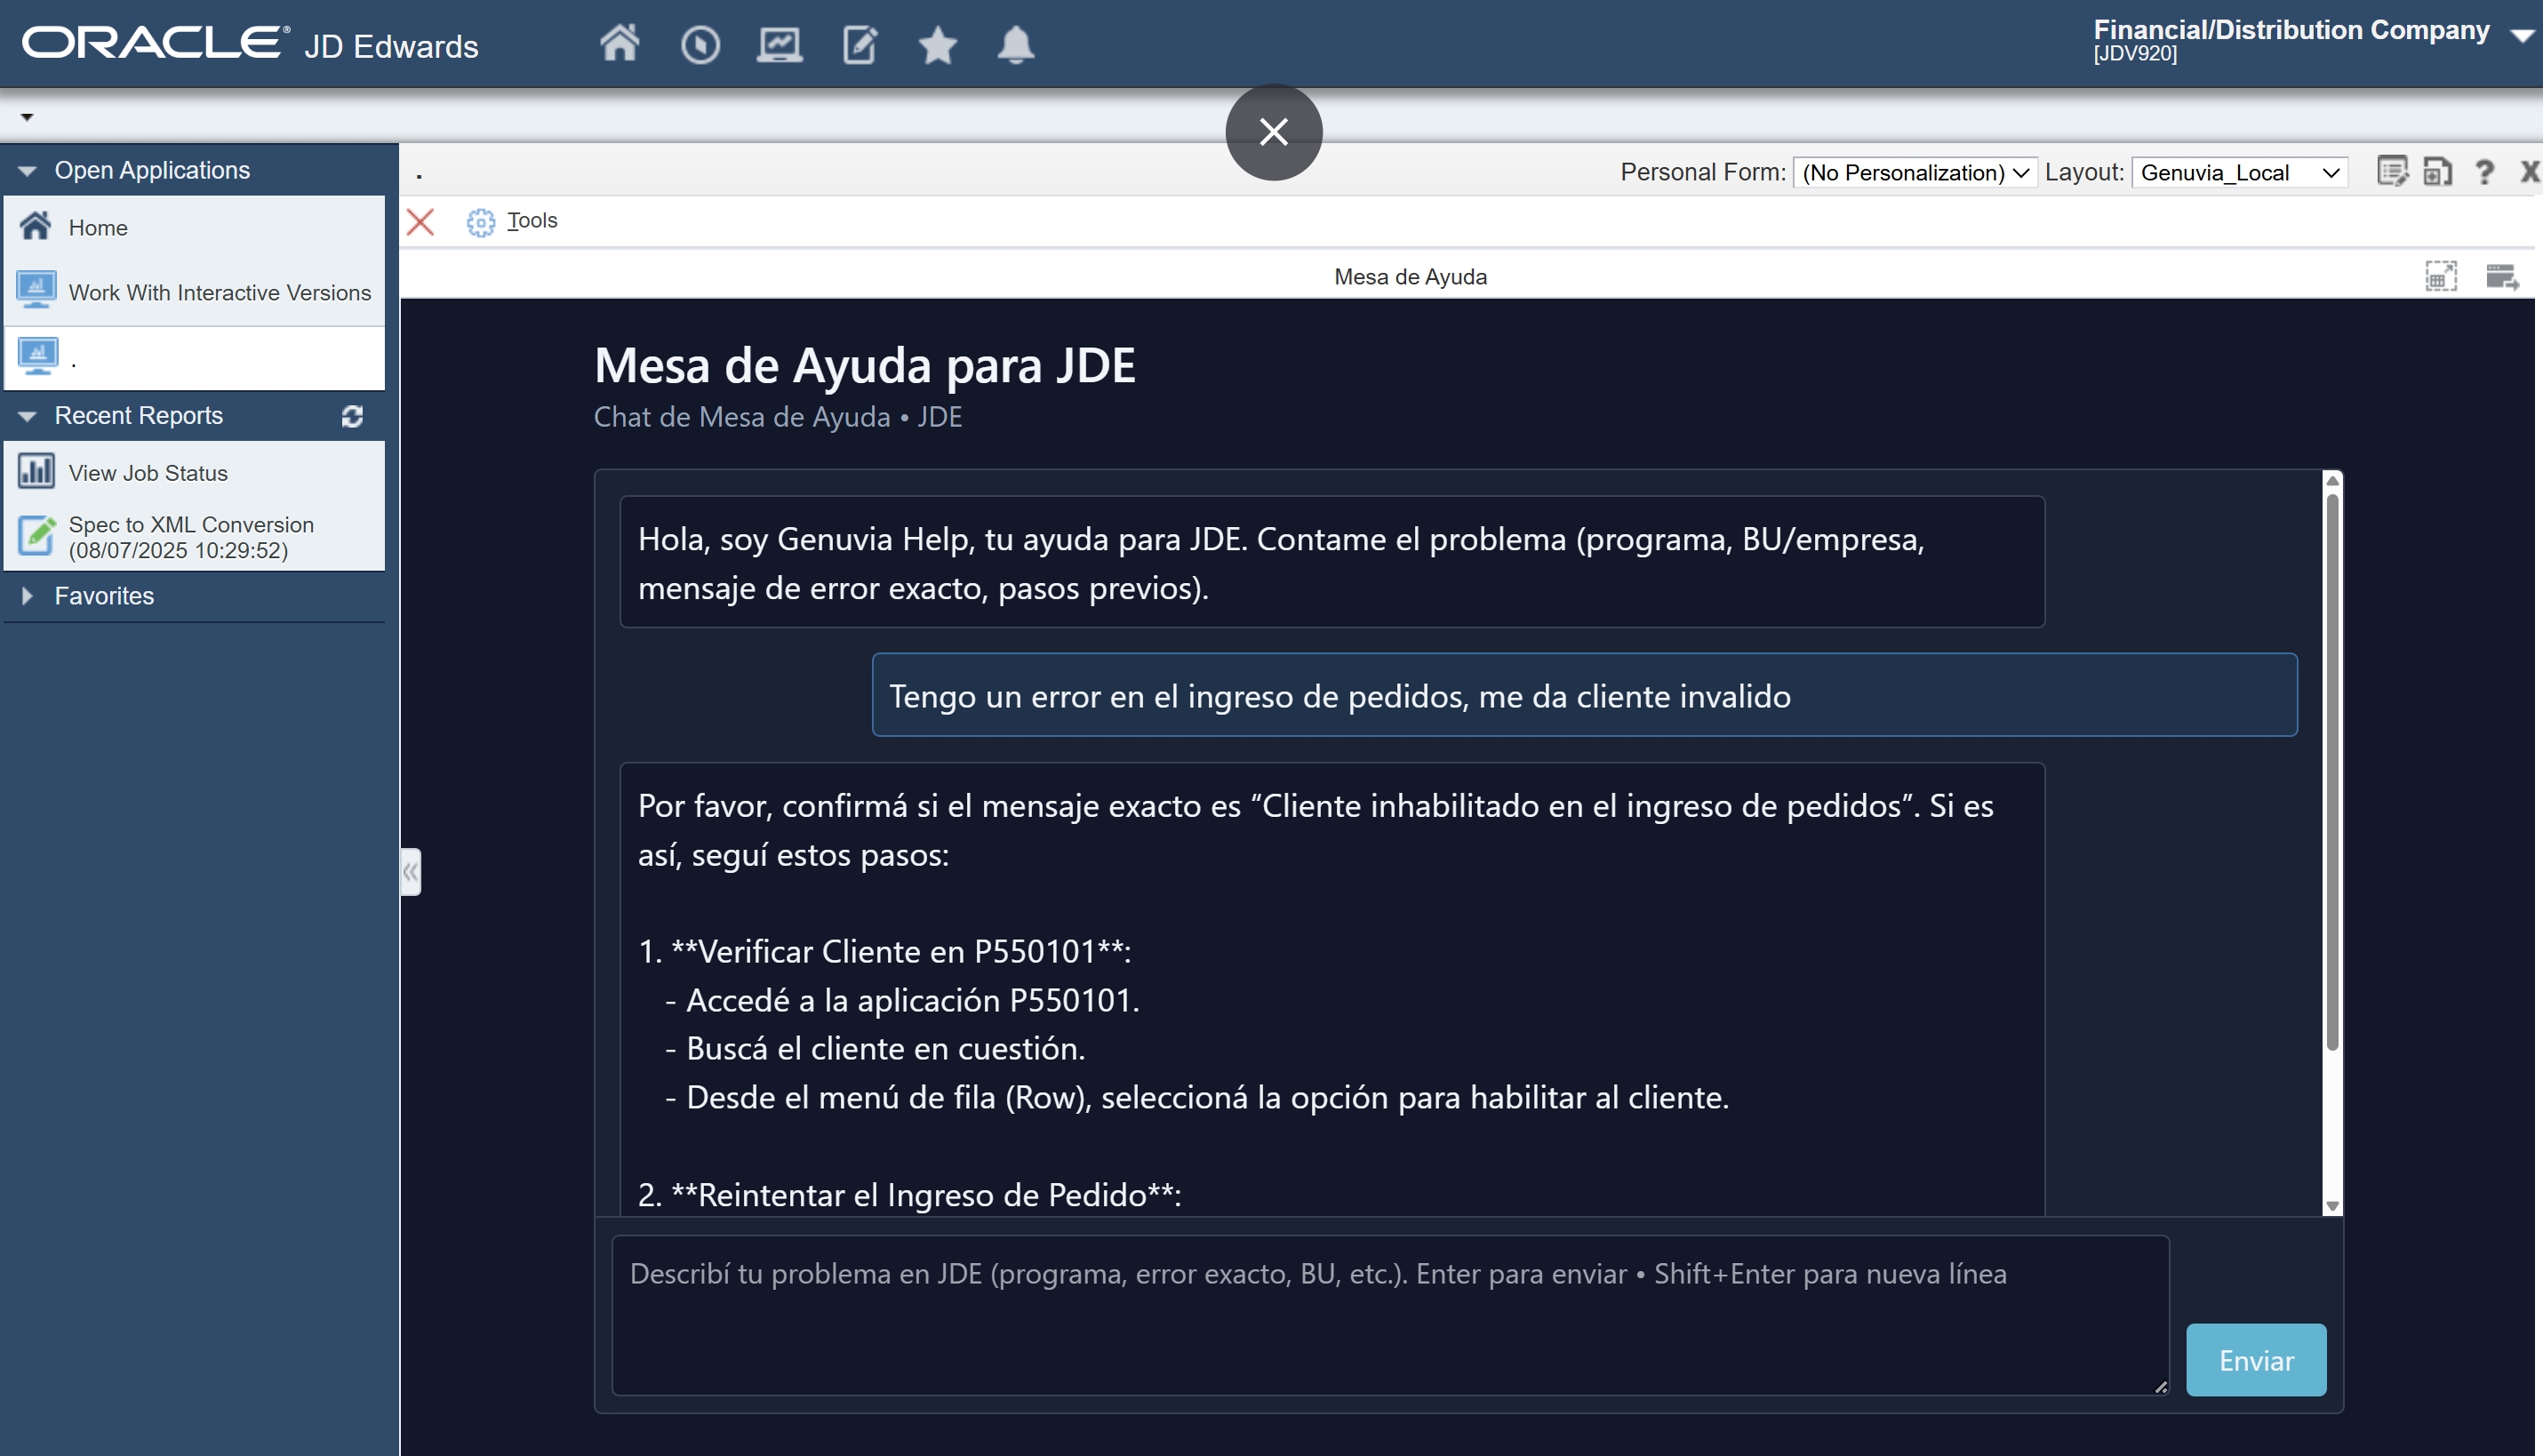Viewport: 2543px width, 1456px height.
Task: Go to the EnterpriseOne home page icon
Action: [619, 44]
